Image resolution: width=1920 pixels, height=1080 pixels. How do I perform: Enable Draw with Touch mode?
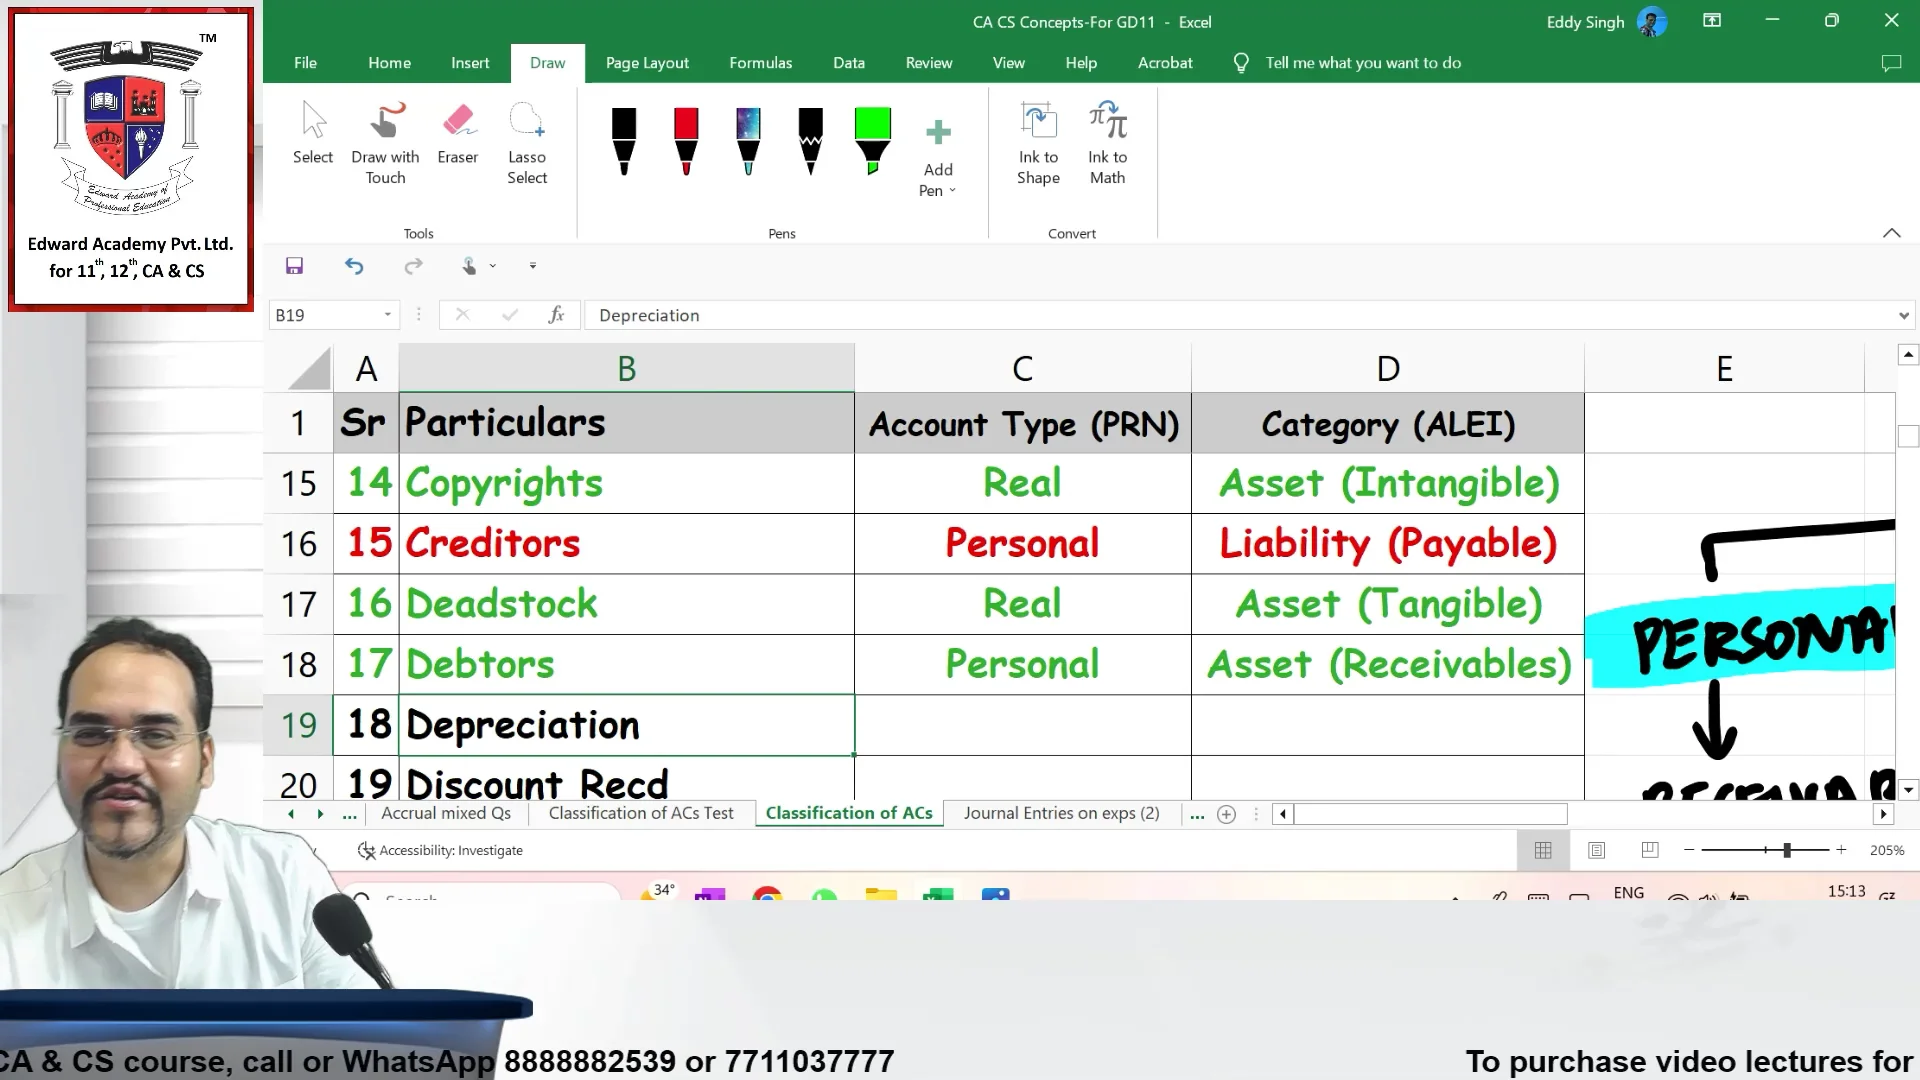(385, 140)
